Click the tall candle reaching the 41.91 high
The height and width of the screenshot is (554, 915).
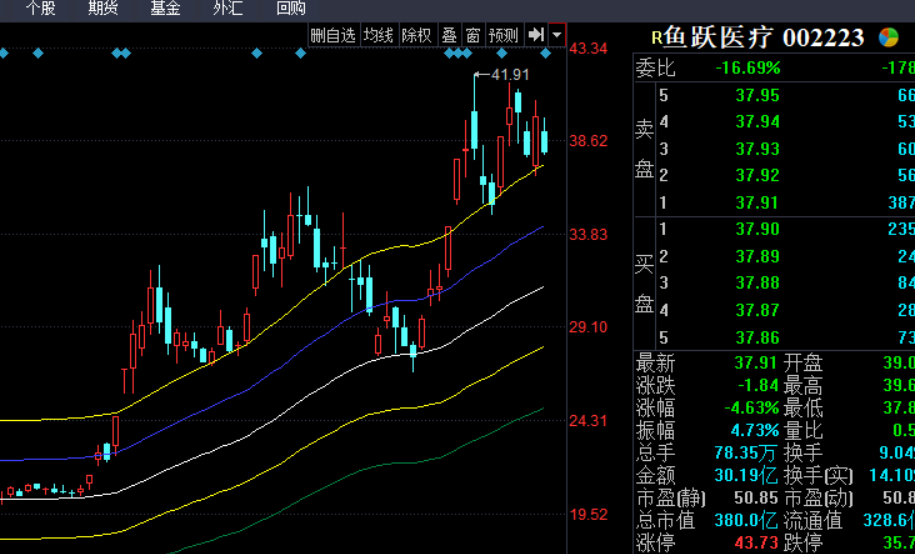[x=474, y=130]
